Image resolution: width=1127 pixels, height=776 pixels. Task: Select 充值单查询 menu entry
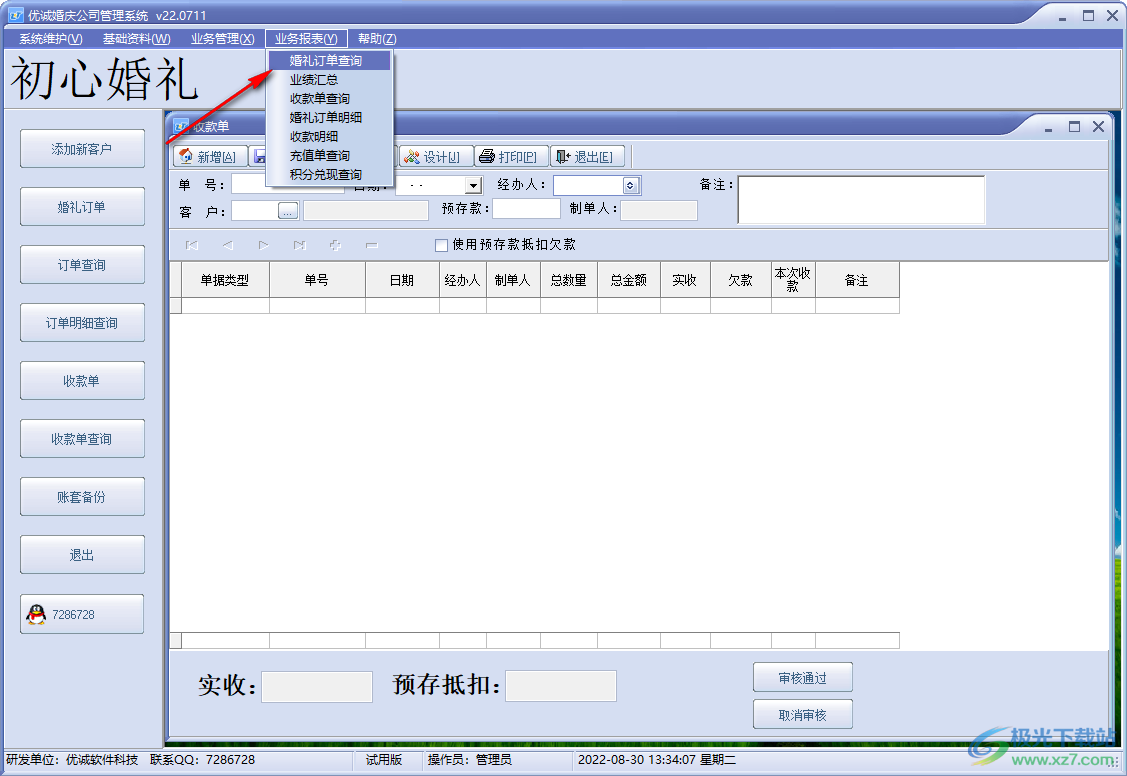click(x=331, y=156)
